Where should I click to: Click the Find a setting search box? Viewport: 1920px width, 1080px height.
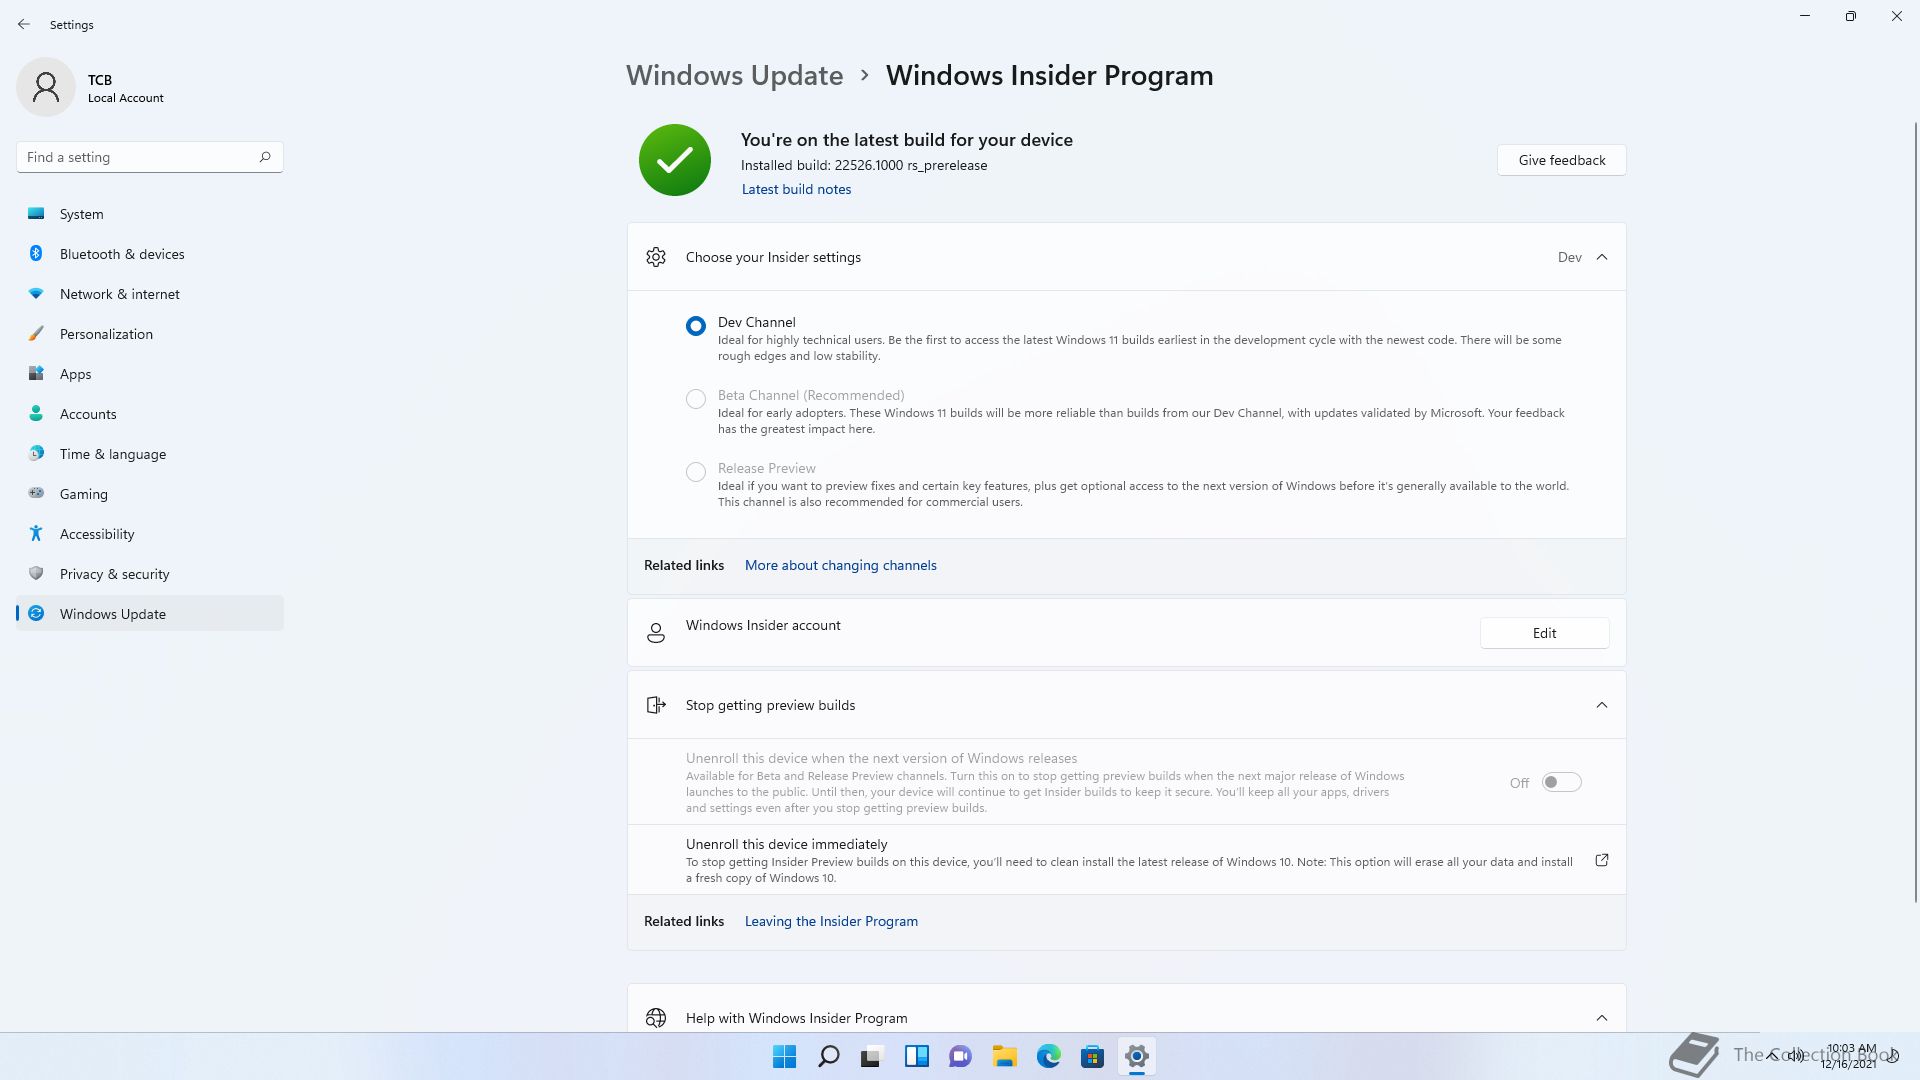click(150, 157)
